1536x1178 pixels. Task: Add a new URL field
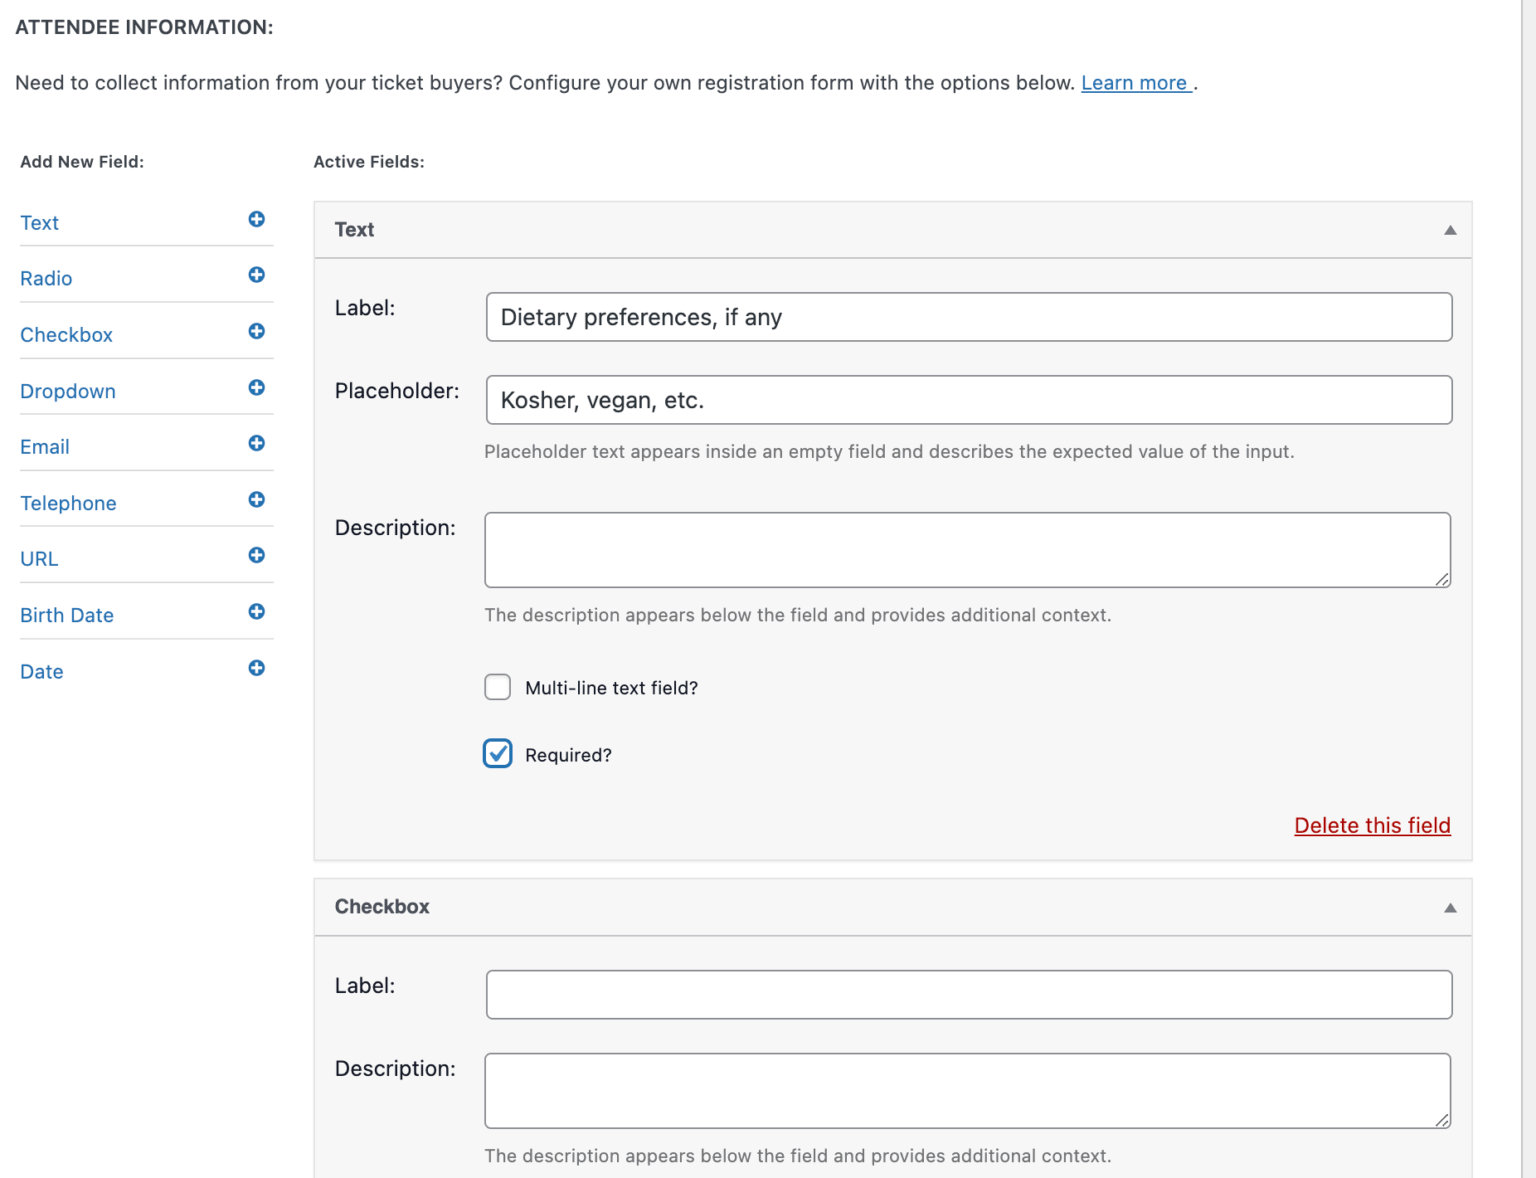257,555
